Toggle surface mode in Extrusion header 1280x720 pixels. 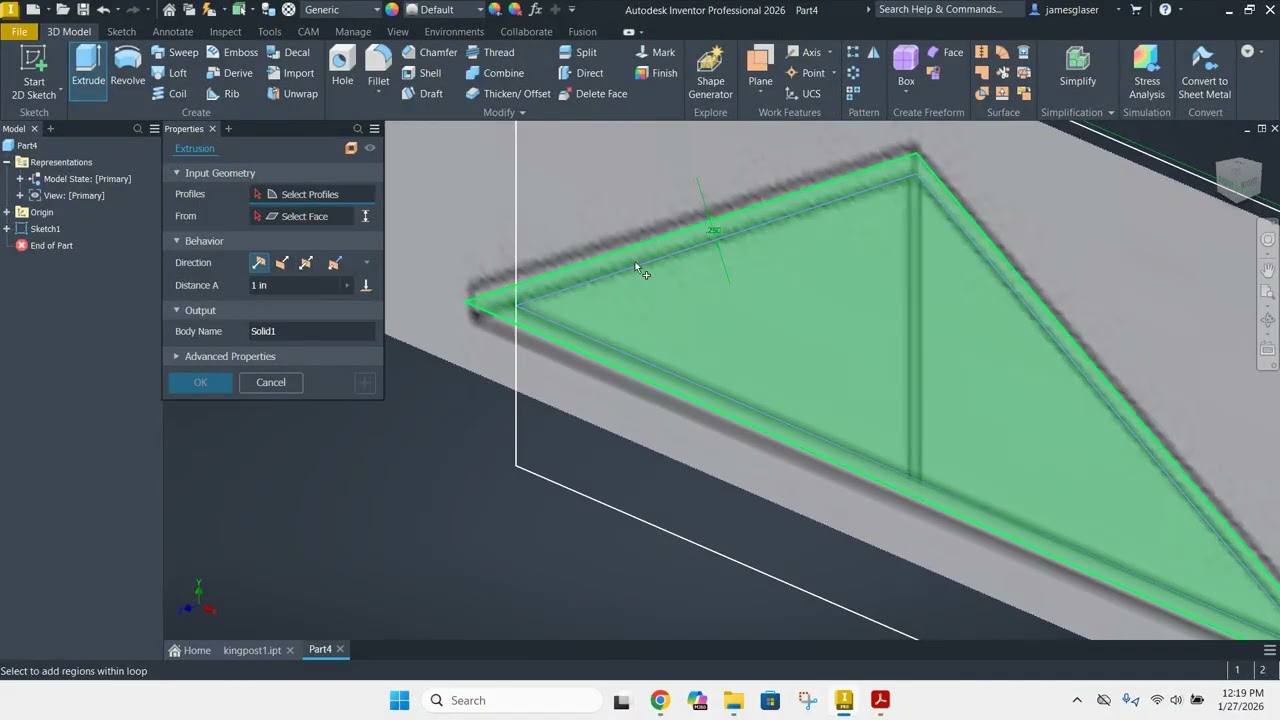tap(351, 148)
